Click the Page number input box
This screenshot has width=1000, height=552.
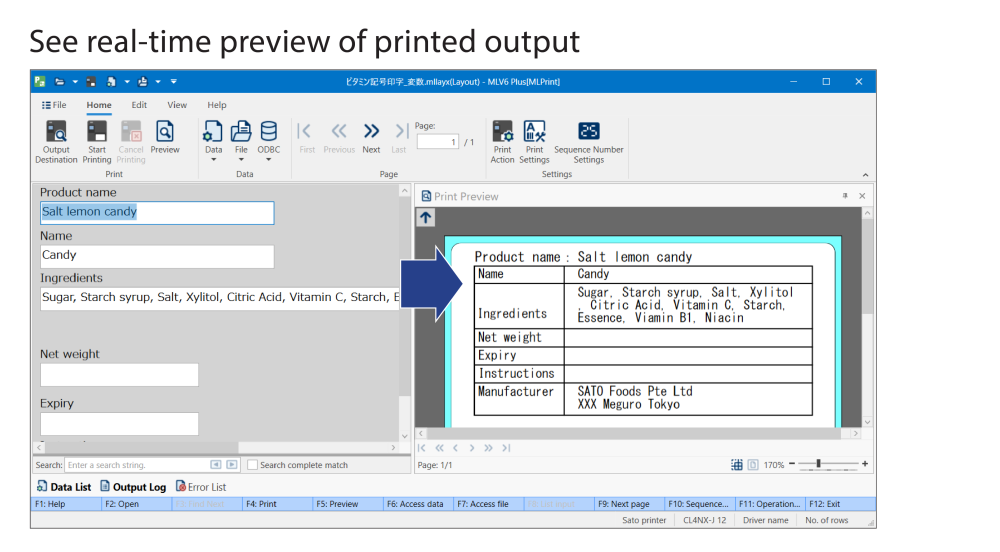tap(438, 142)
